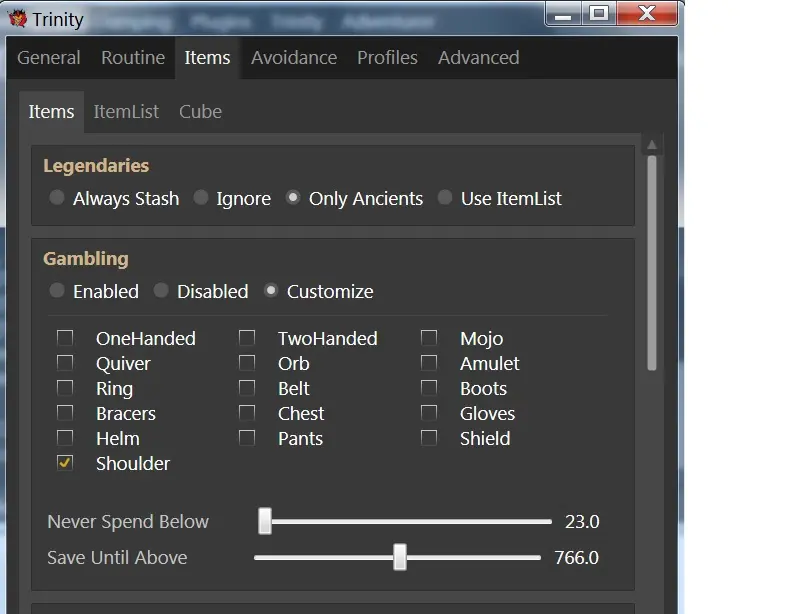Viewport: 800px width, 614px height.
Task: Click the scrollbar up arrow
Action: pos(652,145)
